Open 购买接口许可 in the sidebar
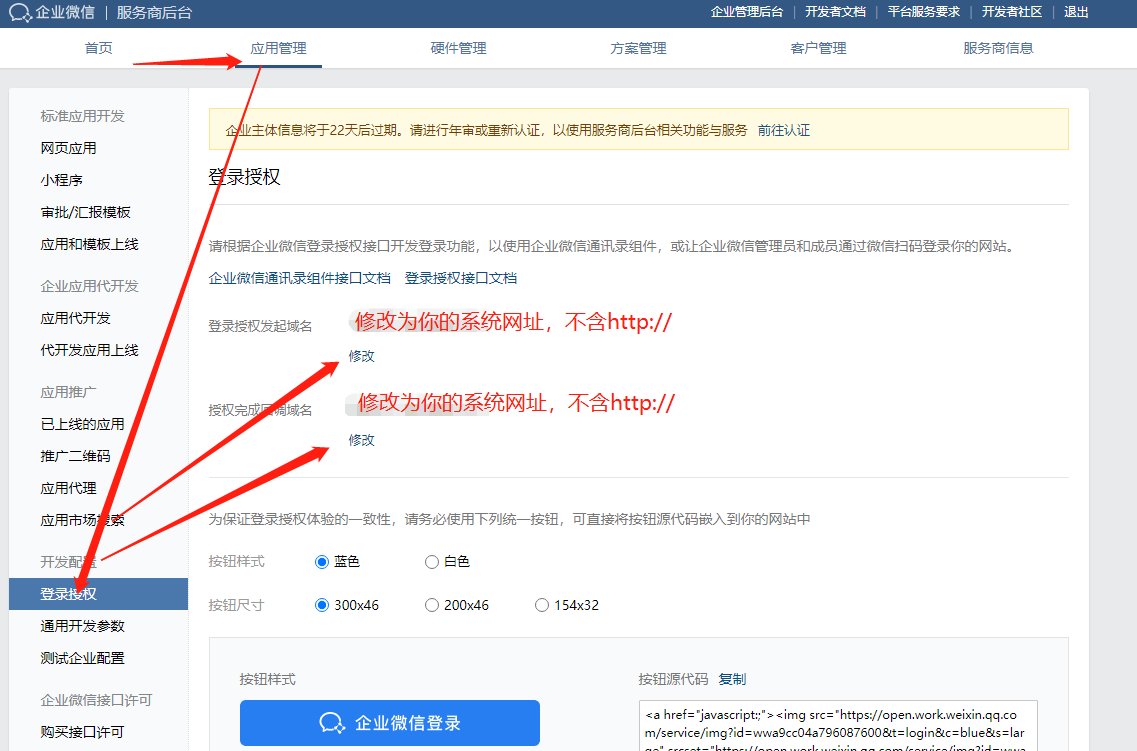 tap(83, 732)
